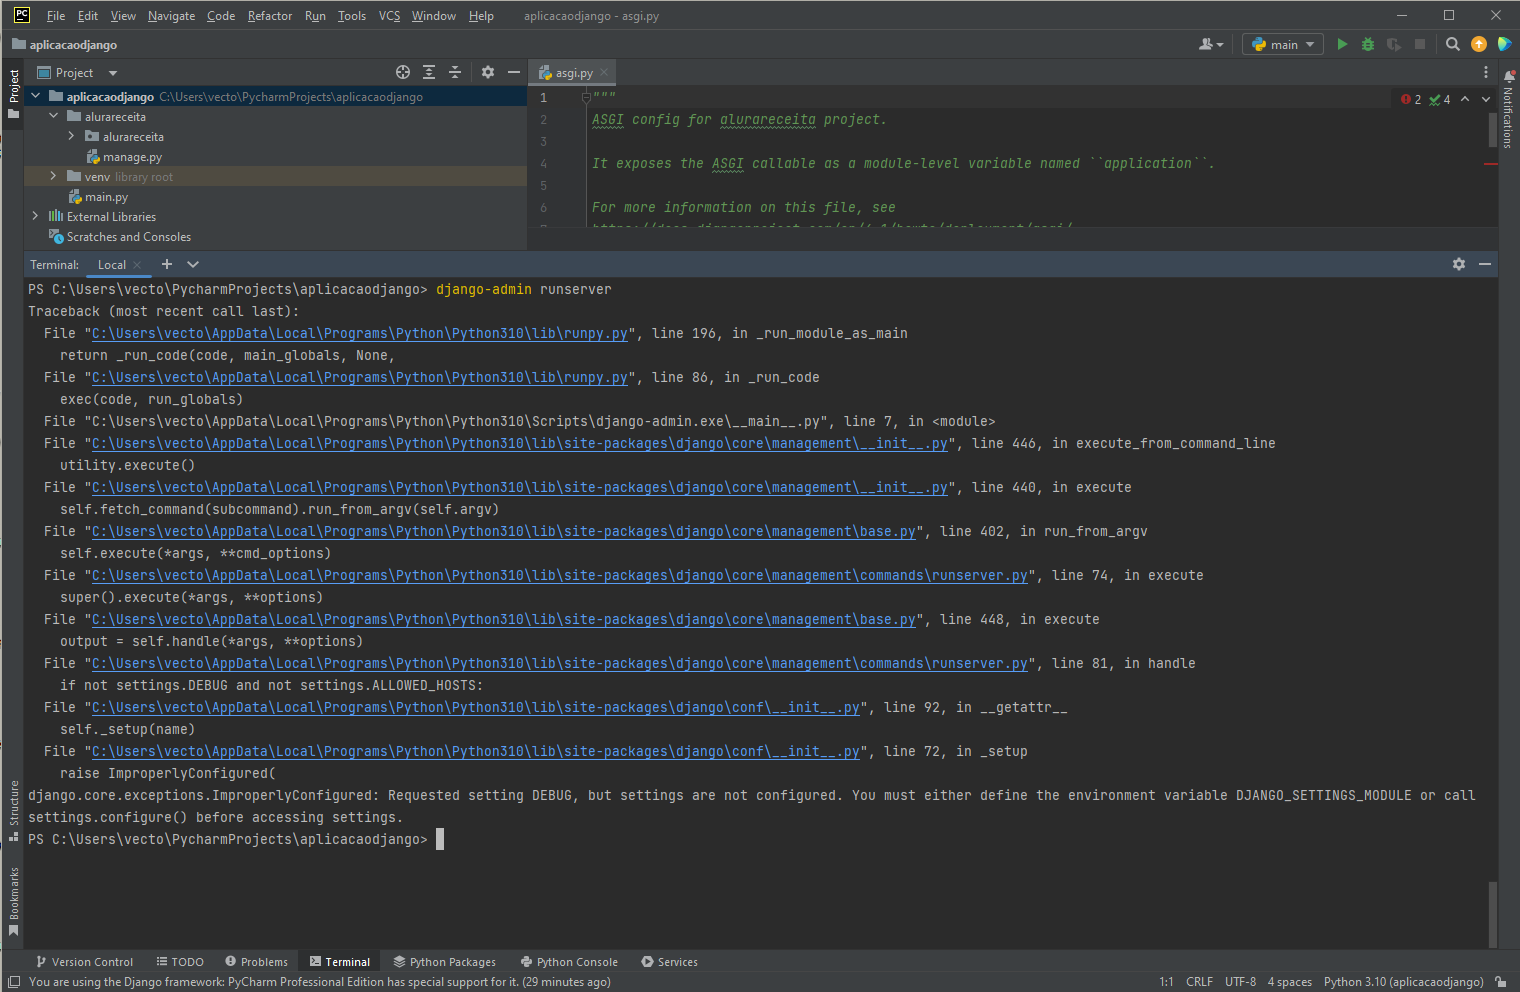The width and height of the screenshot is (1520, 992).
Task: Collapse aplicacaodjango root folder
Action: point(36,96)
